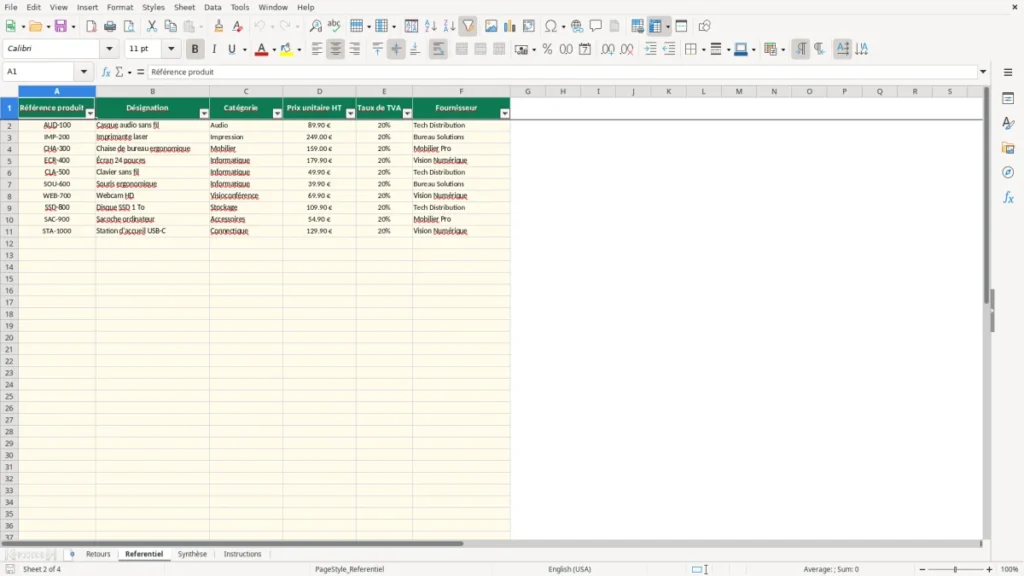Open the Sheet menu
This screenshot has width=1024, height=576.
(184, 7)
